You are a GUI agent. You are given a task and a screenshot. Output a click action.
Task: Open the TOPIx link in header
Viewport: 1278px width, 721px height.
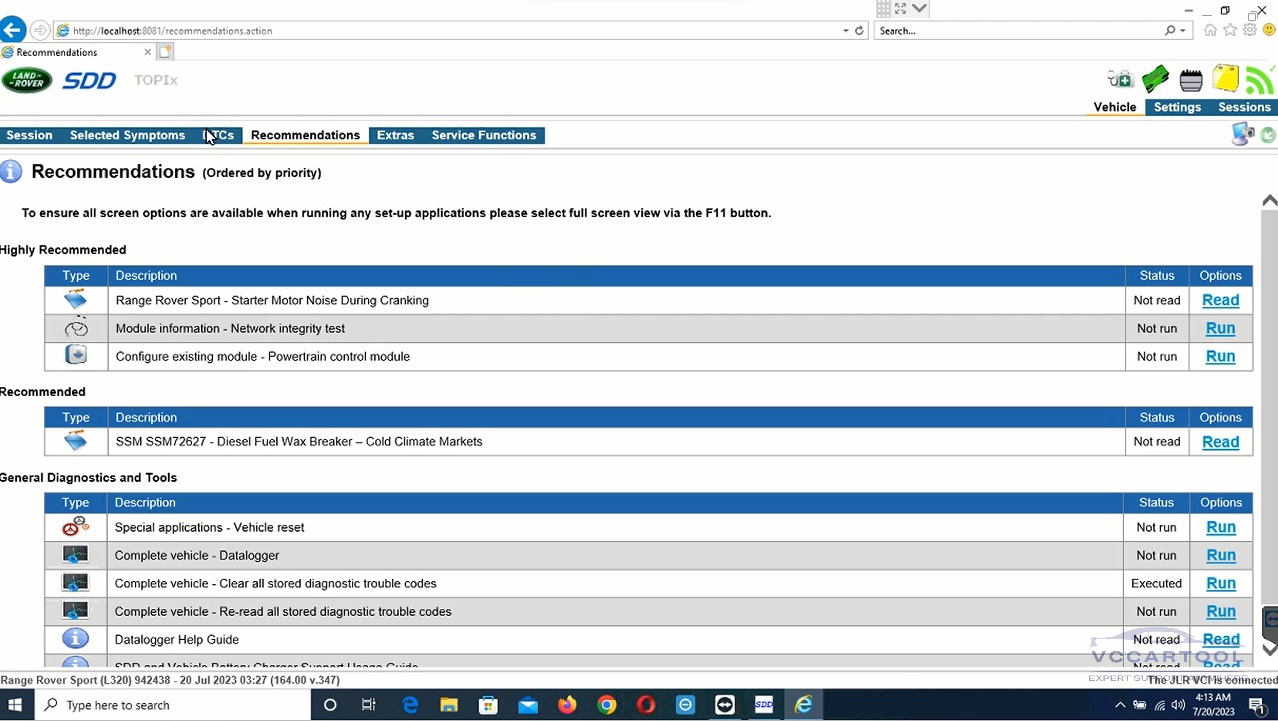coord(155,80)
